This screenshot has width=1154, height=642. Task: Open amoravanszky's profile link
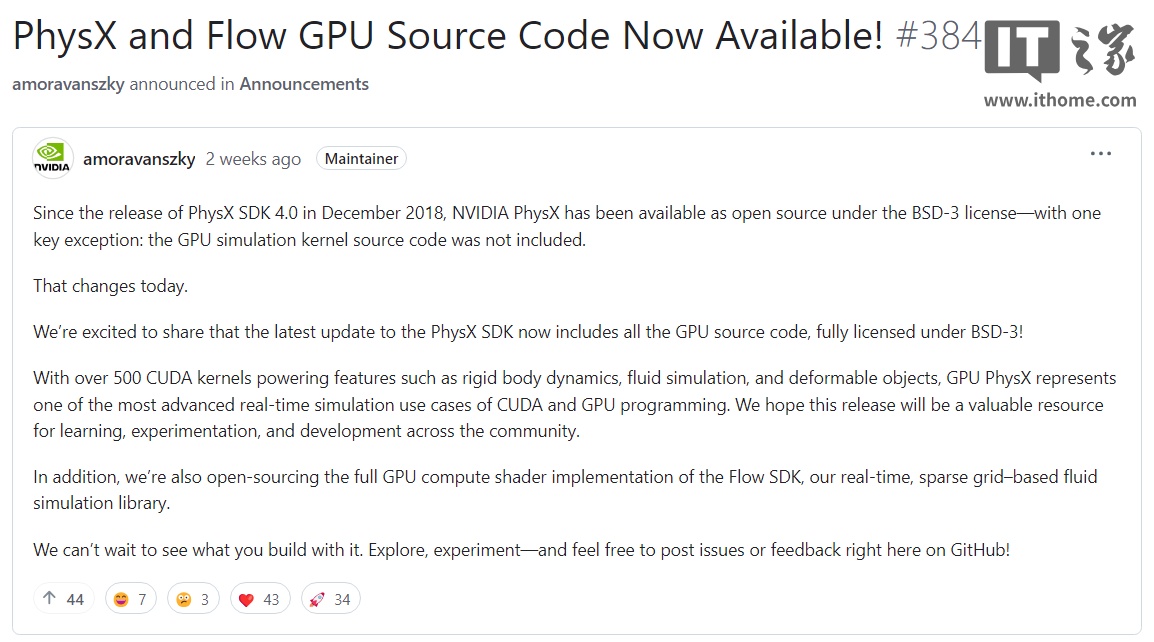point(140,157)
